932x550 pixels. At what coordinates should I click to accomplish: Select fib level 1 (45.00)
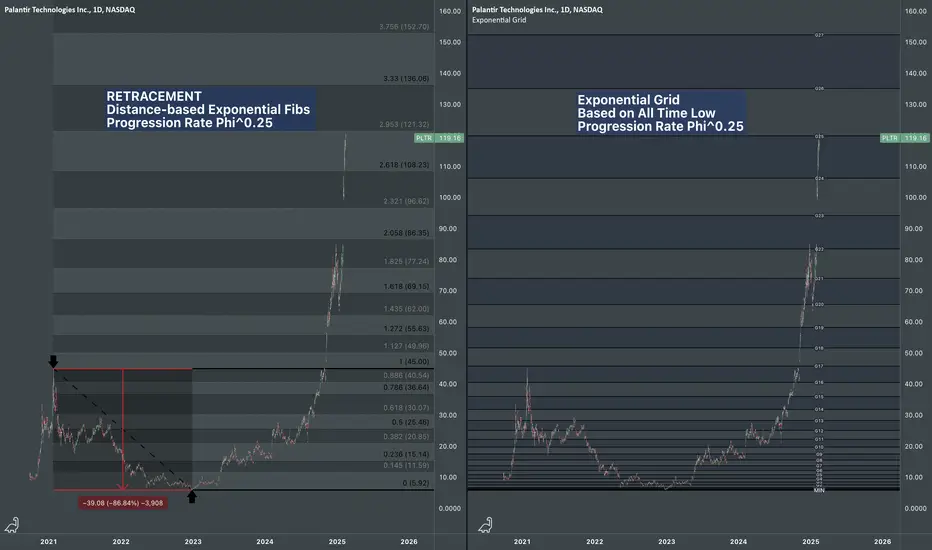[414, 362]
